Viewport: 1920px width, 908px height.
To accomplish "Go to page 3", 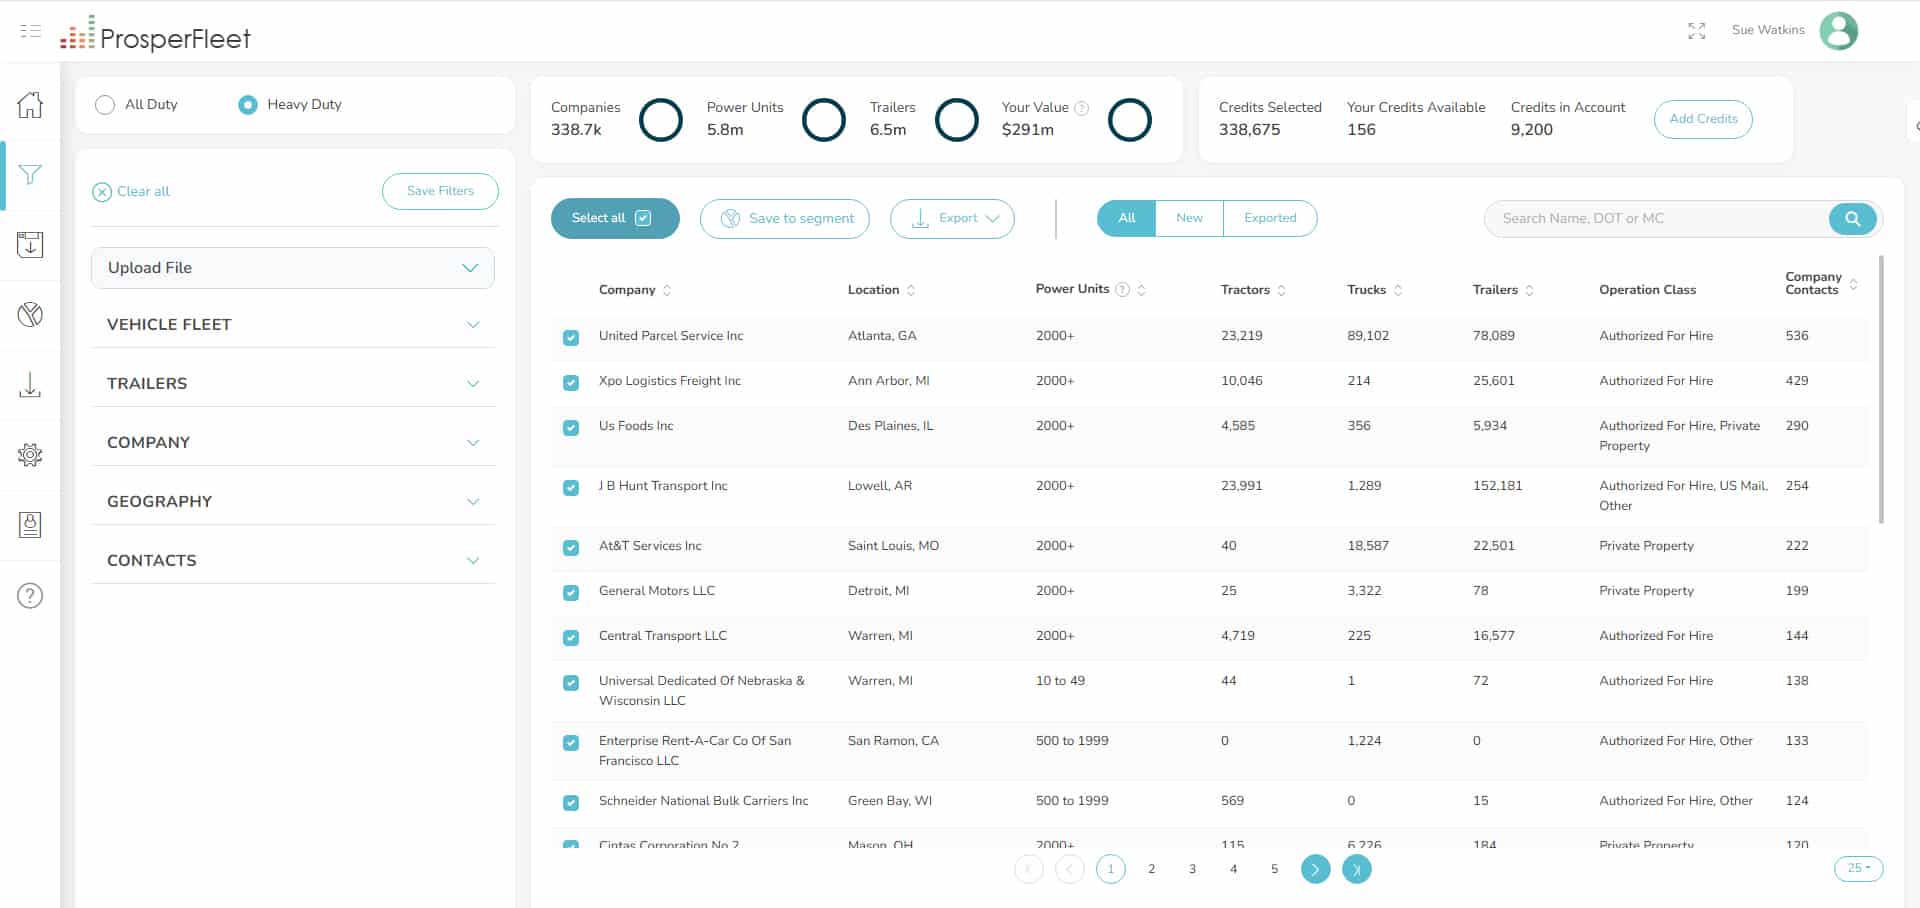I will point(1192,869).
